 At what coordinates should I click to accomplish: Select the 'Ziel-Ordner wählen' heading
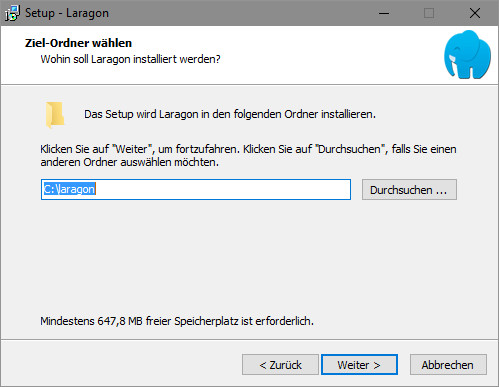78,43
